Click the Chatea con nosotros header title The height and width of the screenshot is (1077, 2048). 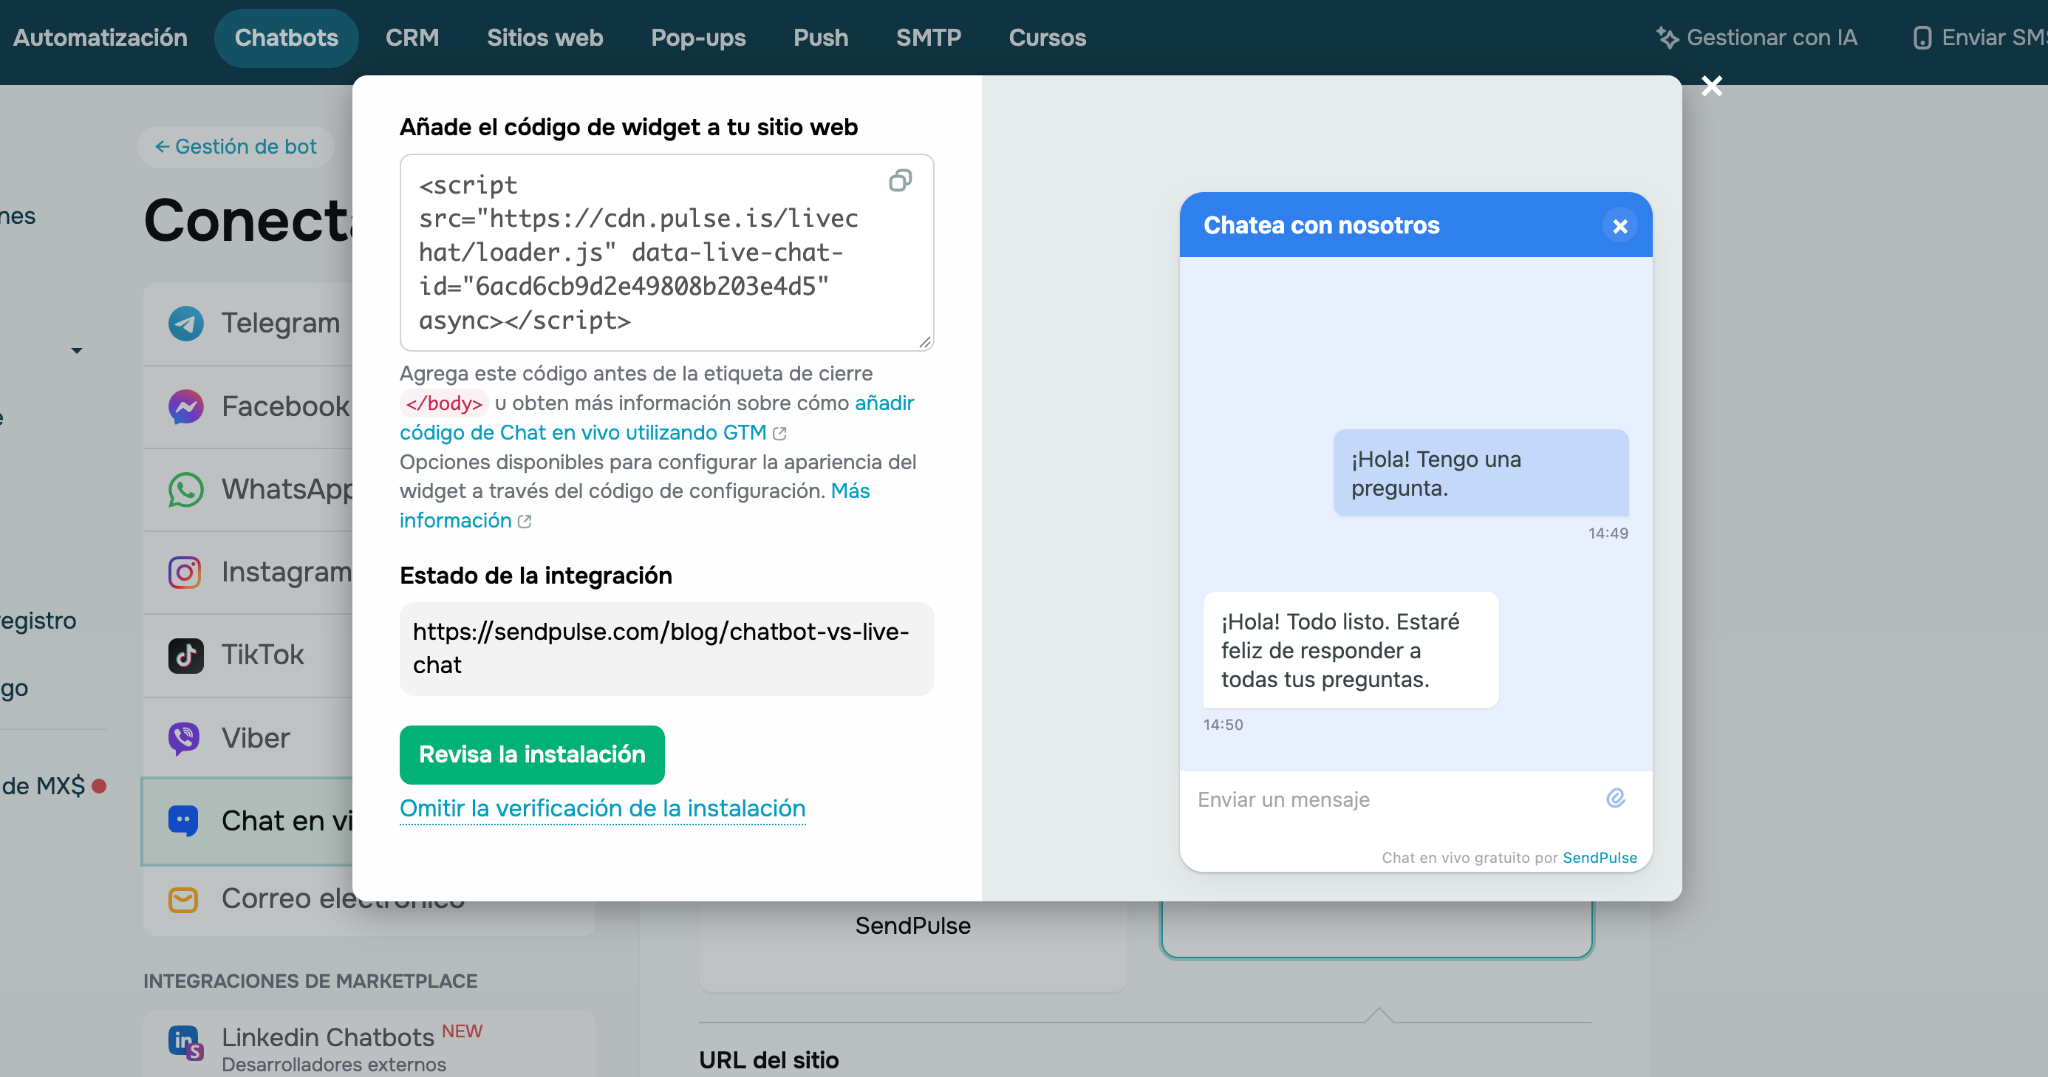coord(1321,226)
